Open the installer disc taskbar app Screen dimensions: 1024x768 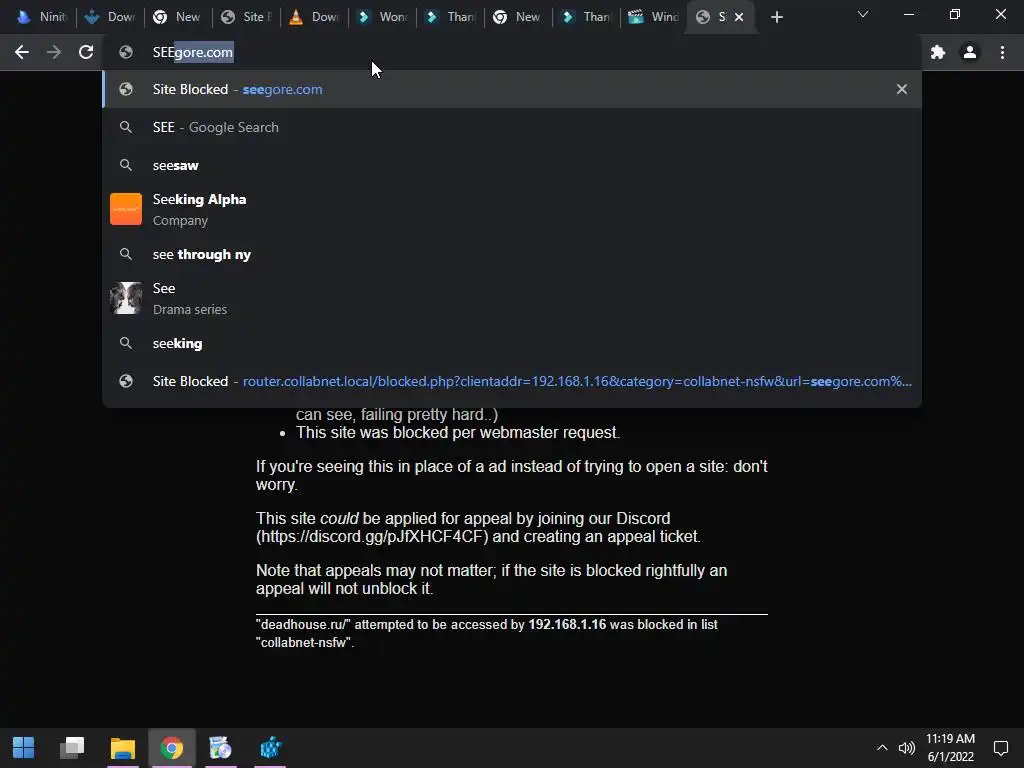click(x=221, y=748)
